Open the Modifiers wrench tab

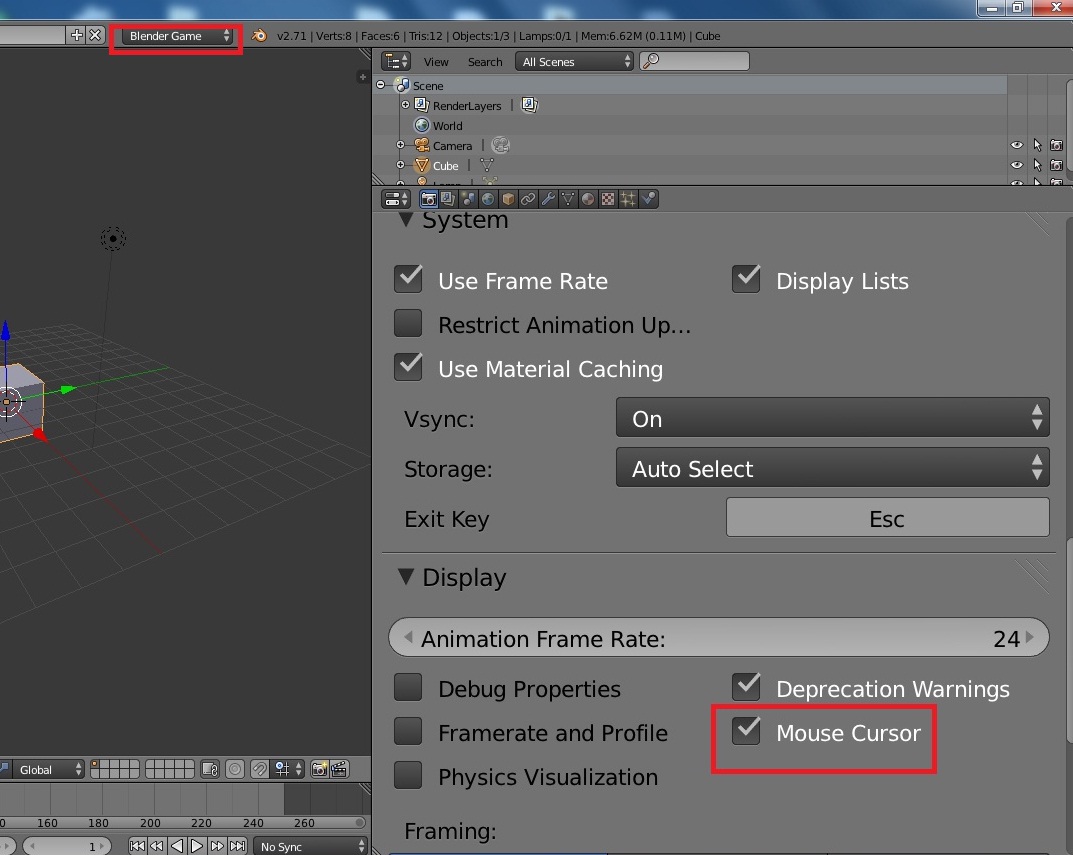pos(547,199)
